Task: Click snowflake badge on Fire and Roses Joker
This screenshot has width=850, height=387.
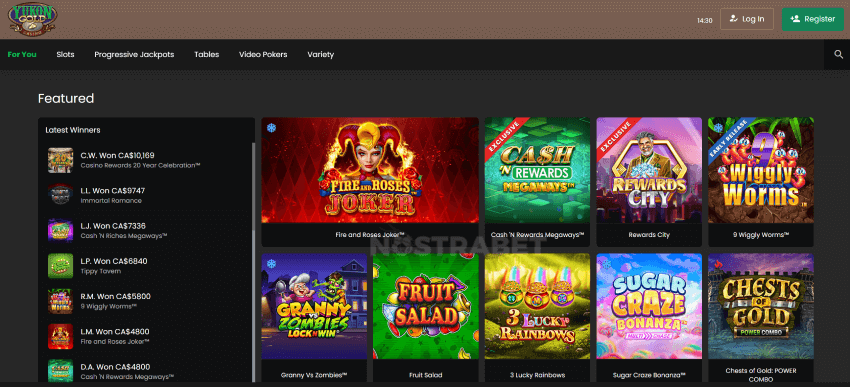Action: coord(272,128)
